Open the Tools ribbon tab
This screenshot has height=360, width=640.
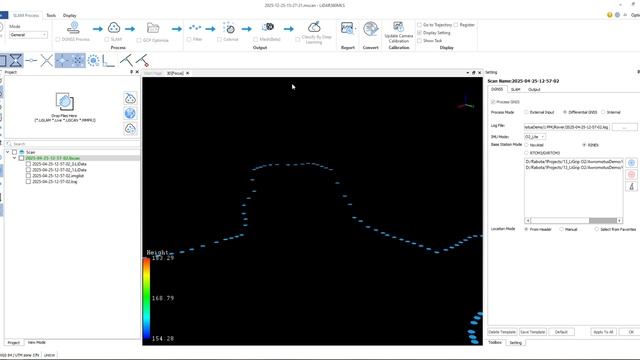[x=51, y=16]
